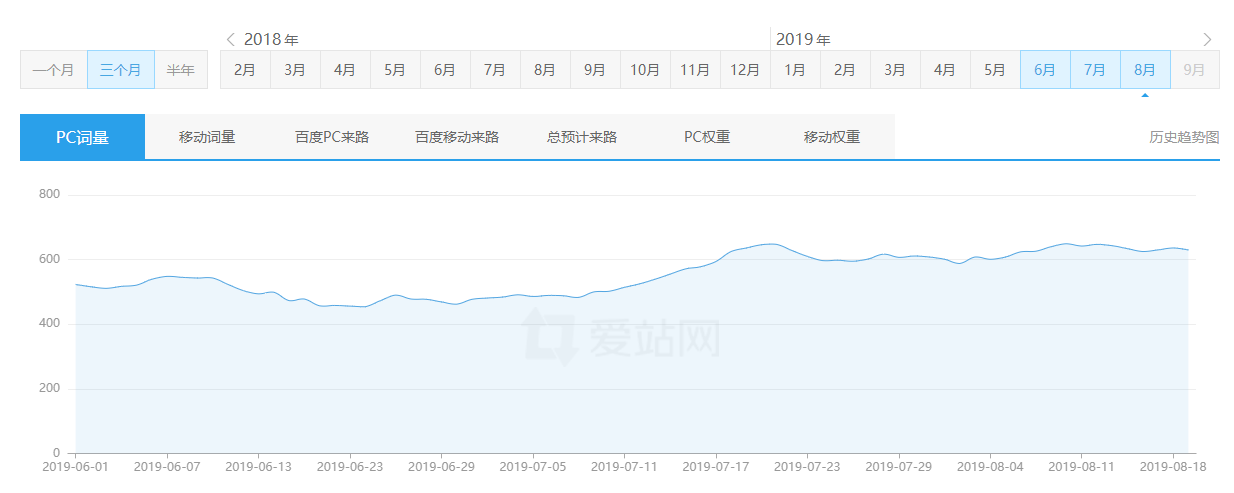Select 12月 of 2018 on timeline
Image resolution: width=1234 pixels, height=493 pixels.
coord(745,70)
